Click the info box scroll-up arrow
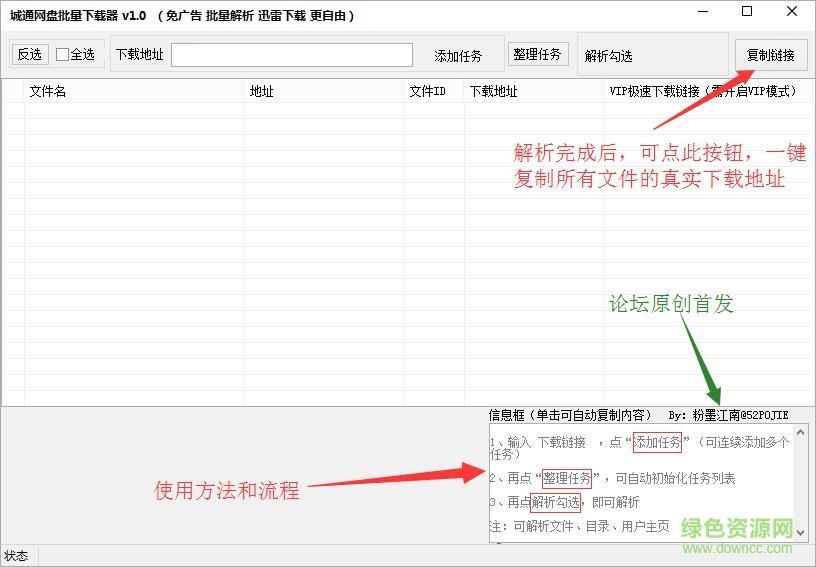The height and width of the screenshot is (567, 816). (x=800, y=432)
